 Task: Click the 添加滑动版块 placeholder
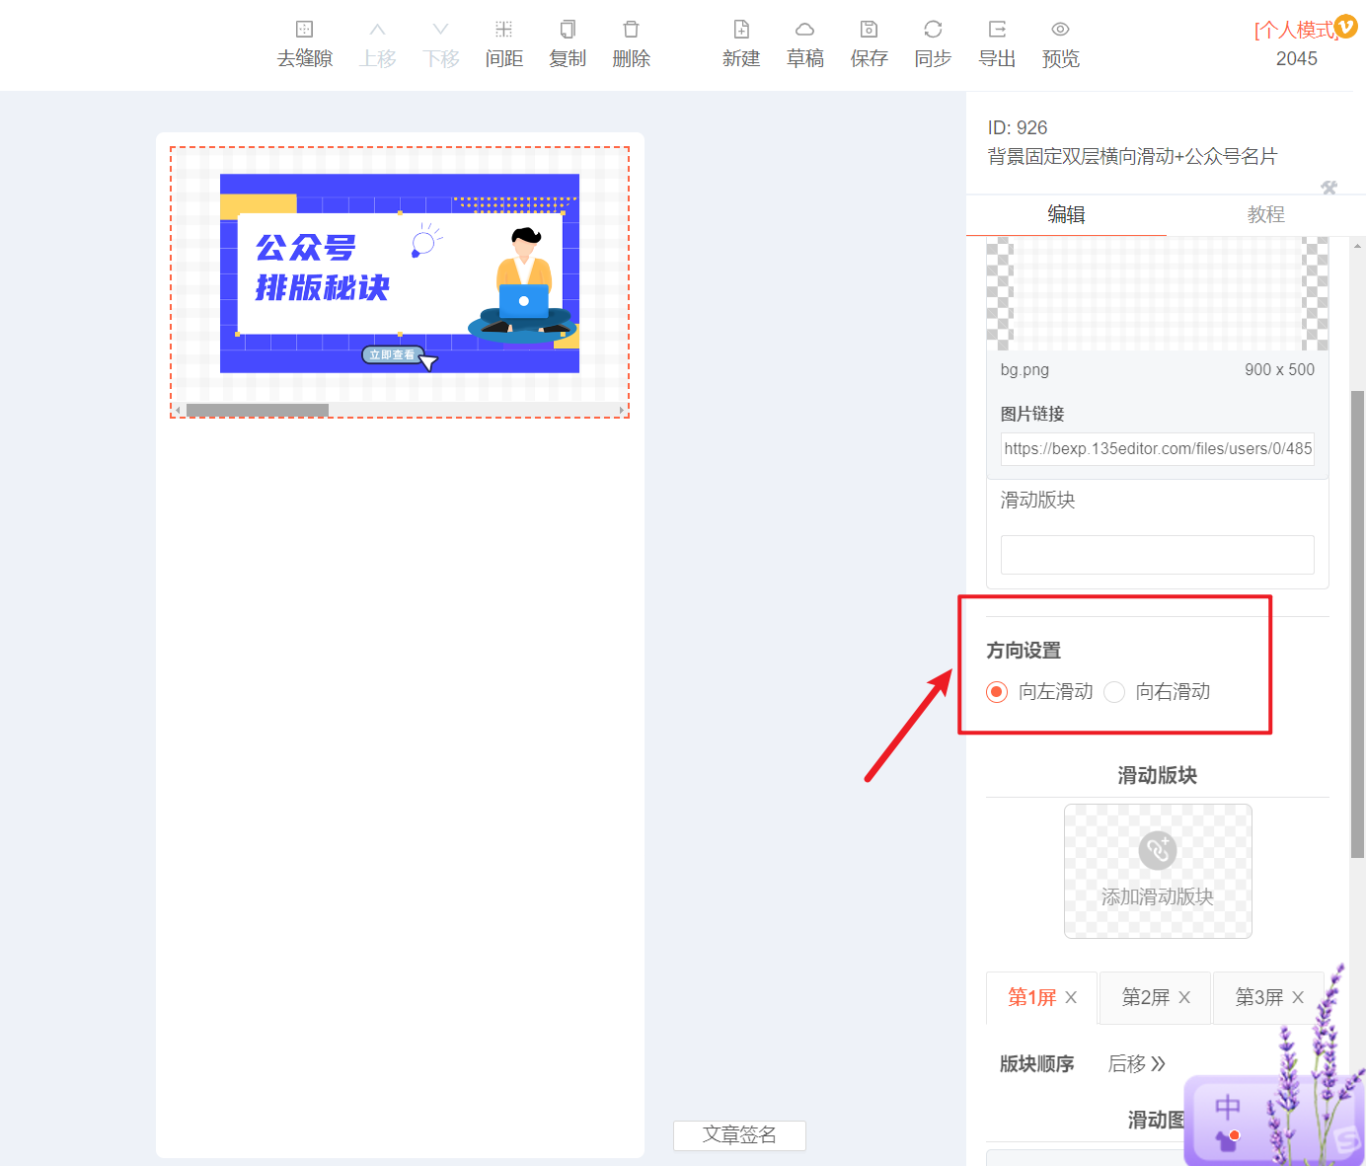(1158, 871)
